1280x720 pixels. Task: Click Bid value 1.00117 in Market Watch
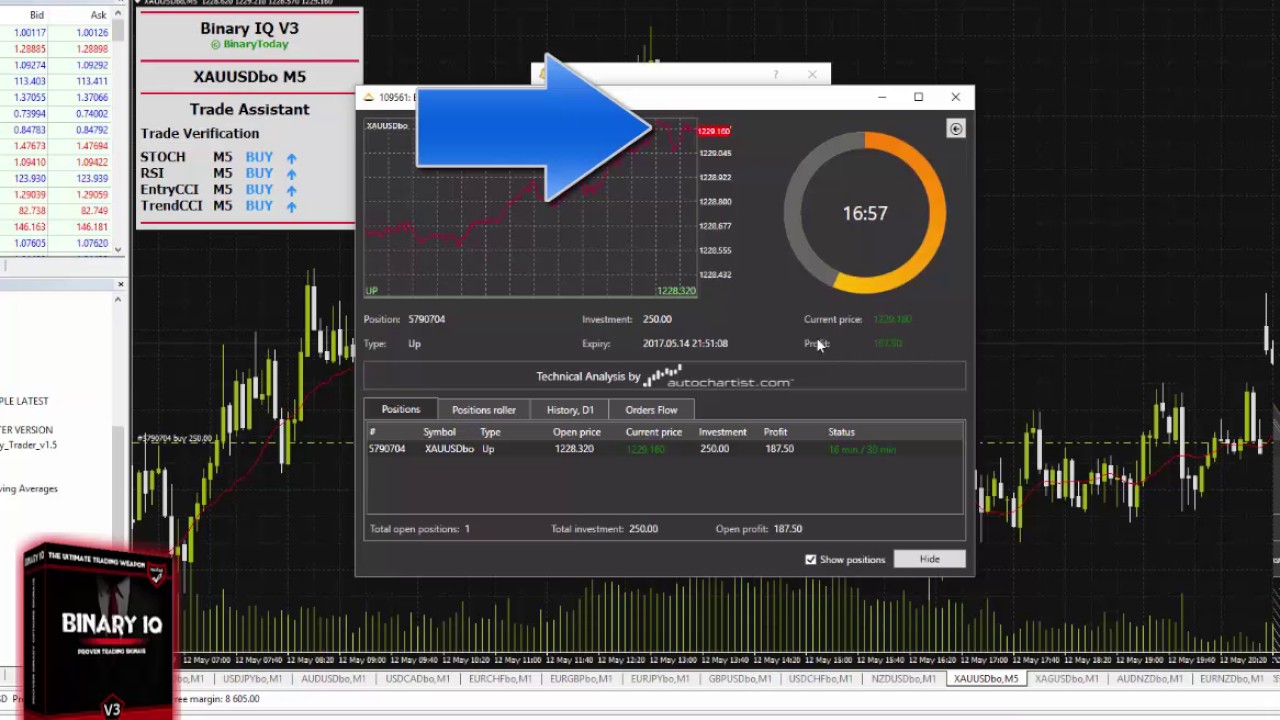tap(30, 33)
